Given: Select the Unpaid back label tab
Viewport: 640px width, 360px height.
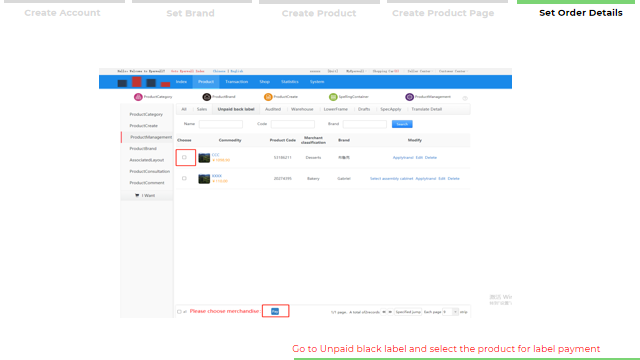Looking at the screenshot, I should point(236,109).
